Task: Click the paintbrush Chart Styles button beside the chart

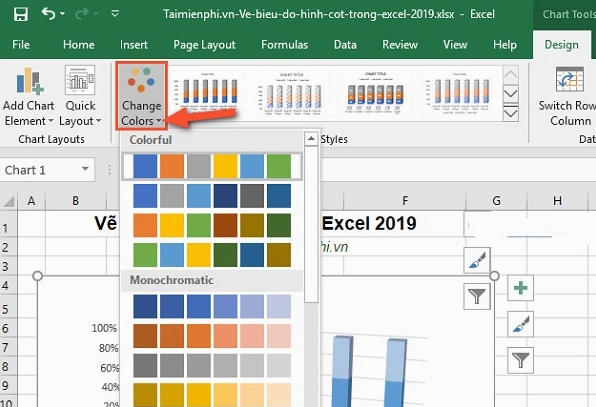Action: click(520, 324)
